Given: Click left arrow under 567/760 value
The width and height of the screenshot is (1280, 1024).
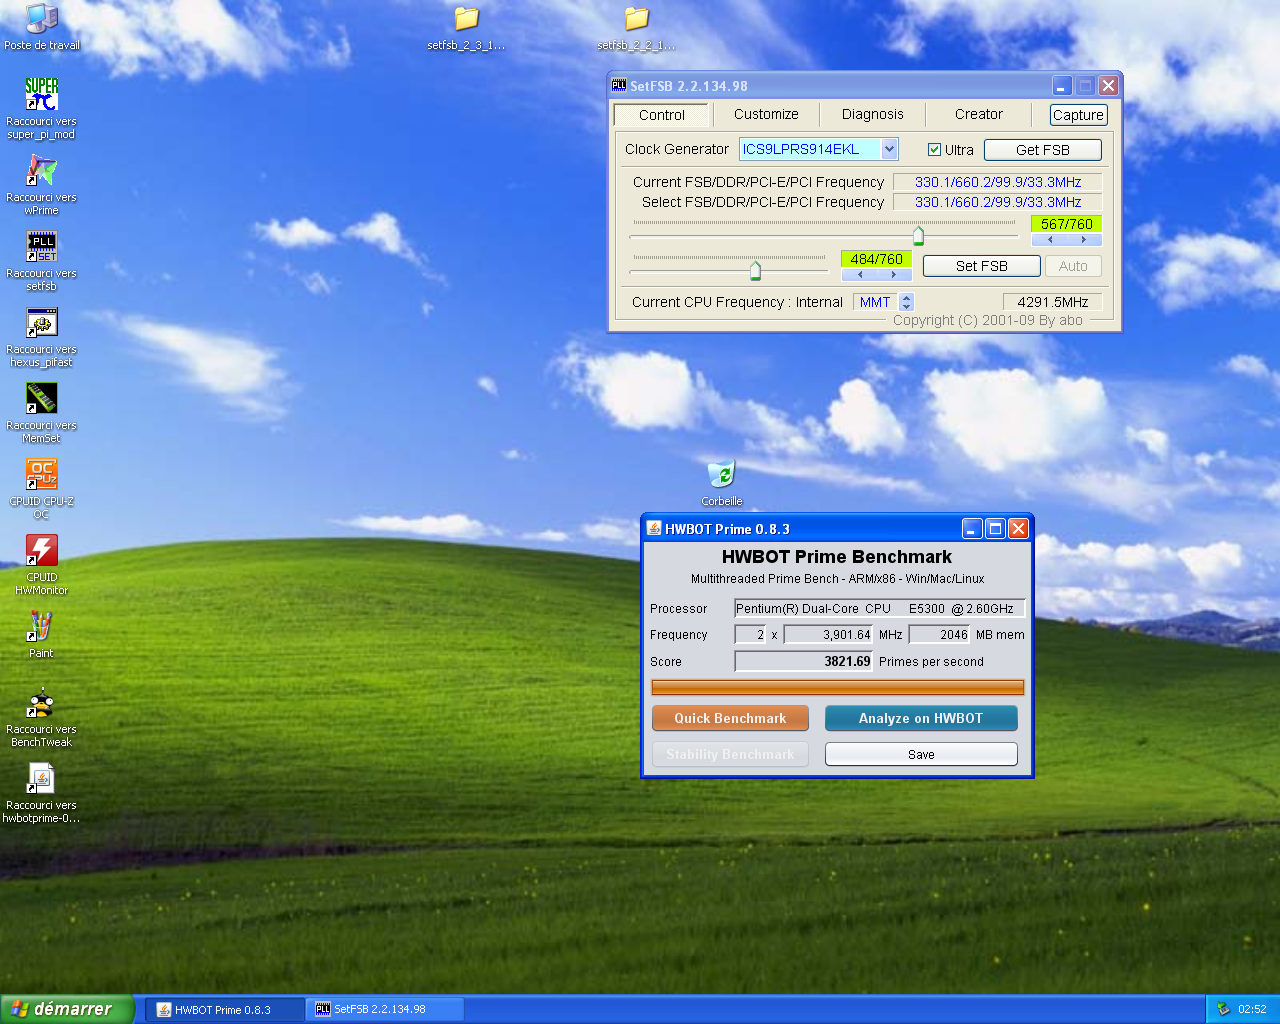Looking at the screenshot, I should [1049, 240].
